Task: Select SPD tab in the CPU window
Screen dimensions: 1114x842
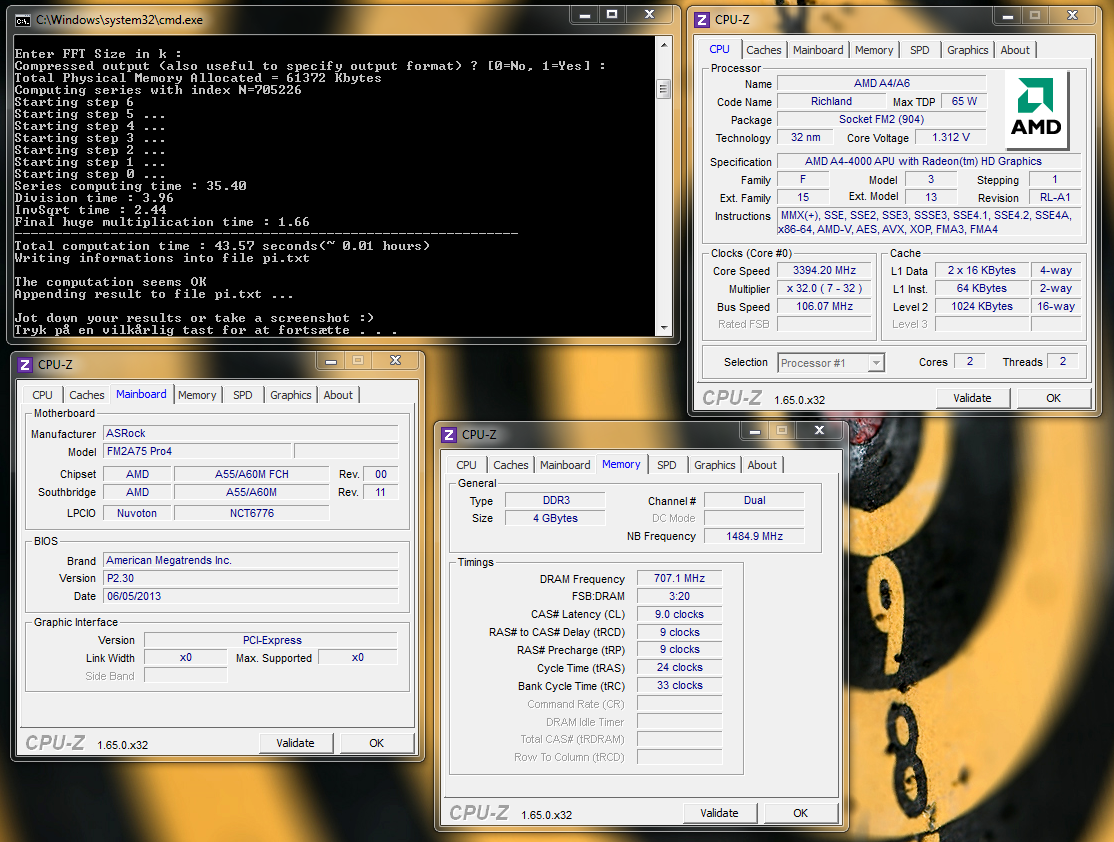Action: click(x=919, y=50)
